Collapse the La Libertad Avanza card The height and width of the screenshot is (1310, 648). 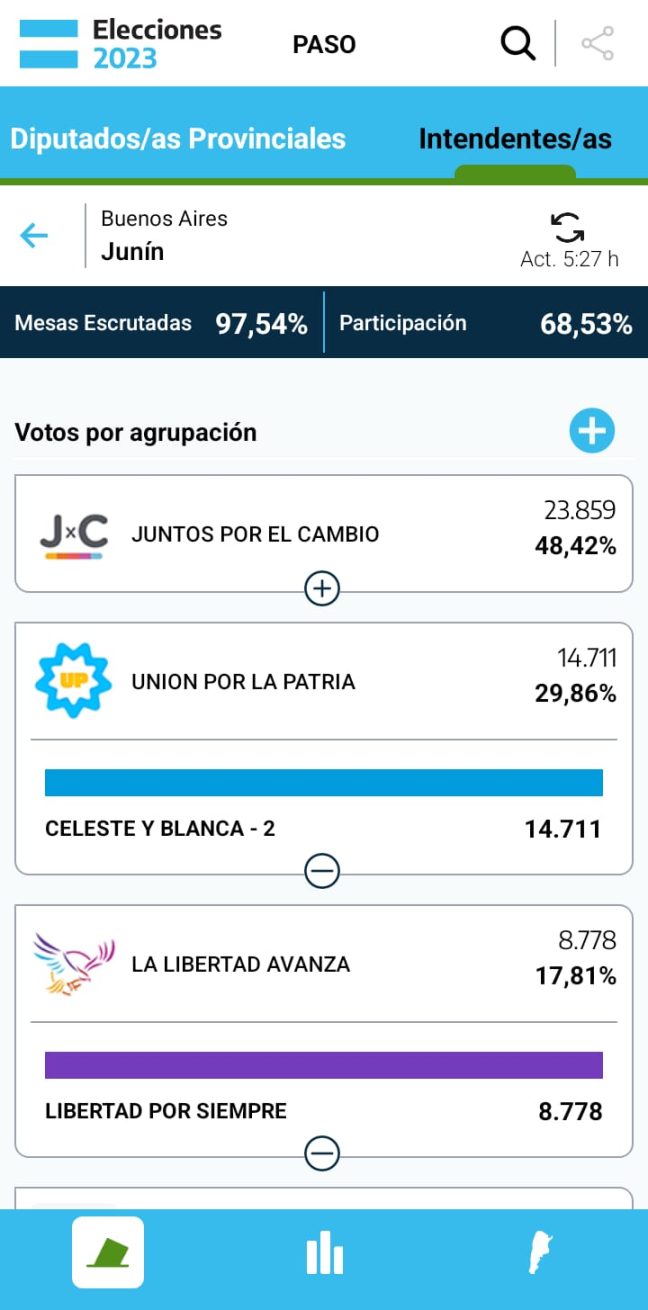322,1154
